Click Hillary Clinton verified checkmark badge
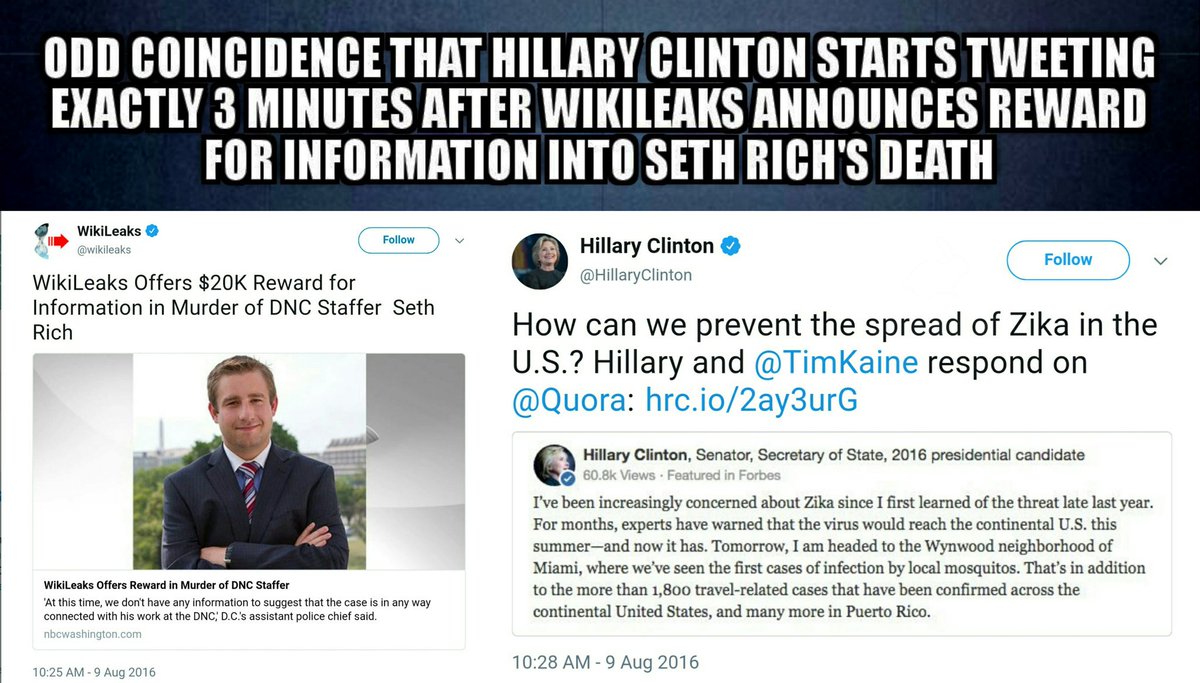1200x683 pixels. 732,246
